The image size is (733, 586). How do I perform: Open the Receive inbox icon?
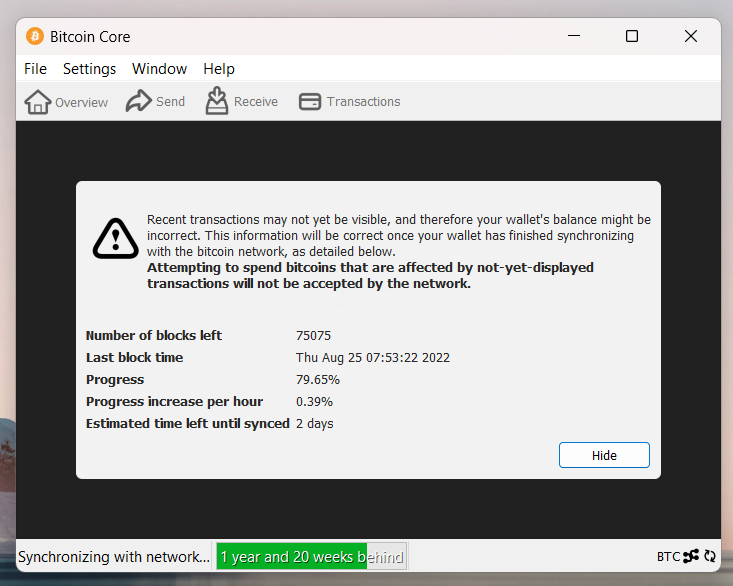(216, 101)
